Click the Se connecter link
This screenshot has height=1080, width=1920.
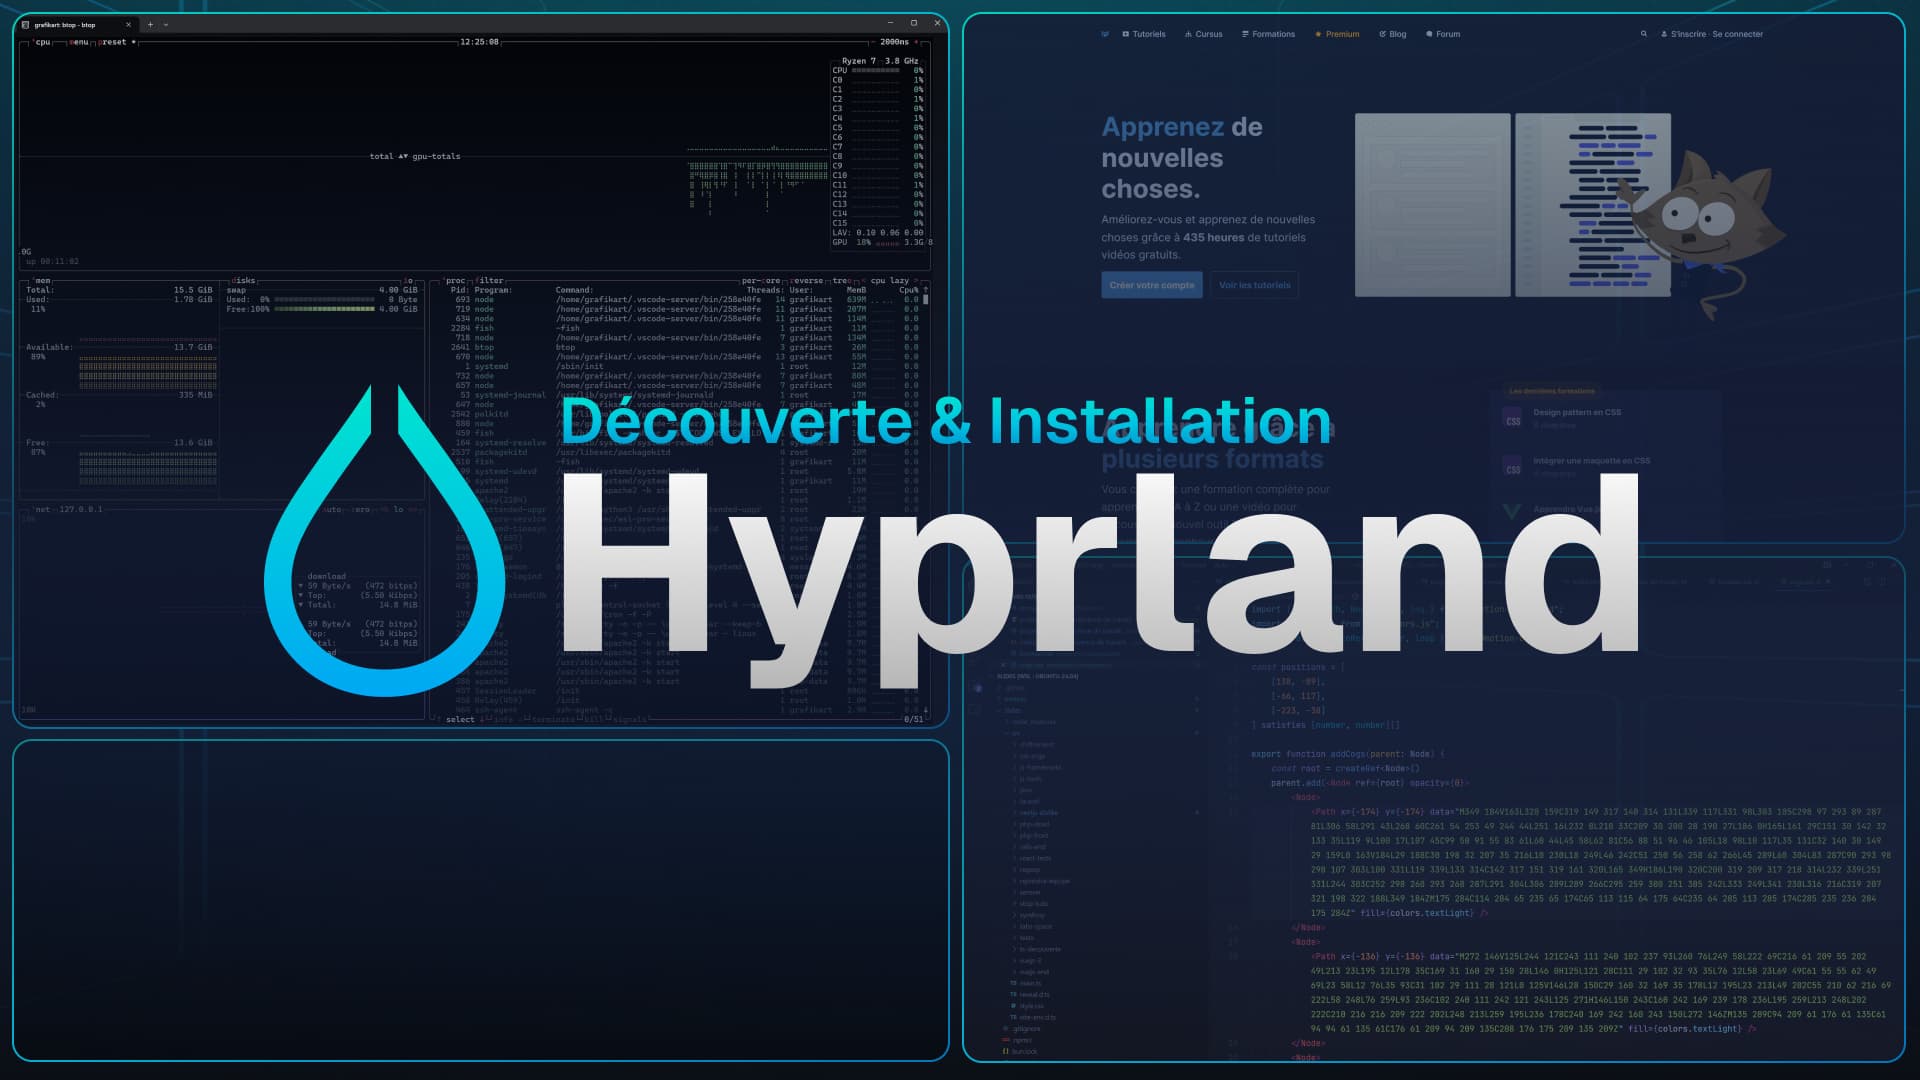[1740, 33]
